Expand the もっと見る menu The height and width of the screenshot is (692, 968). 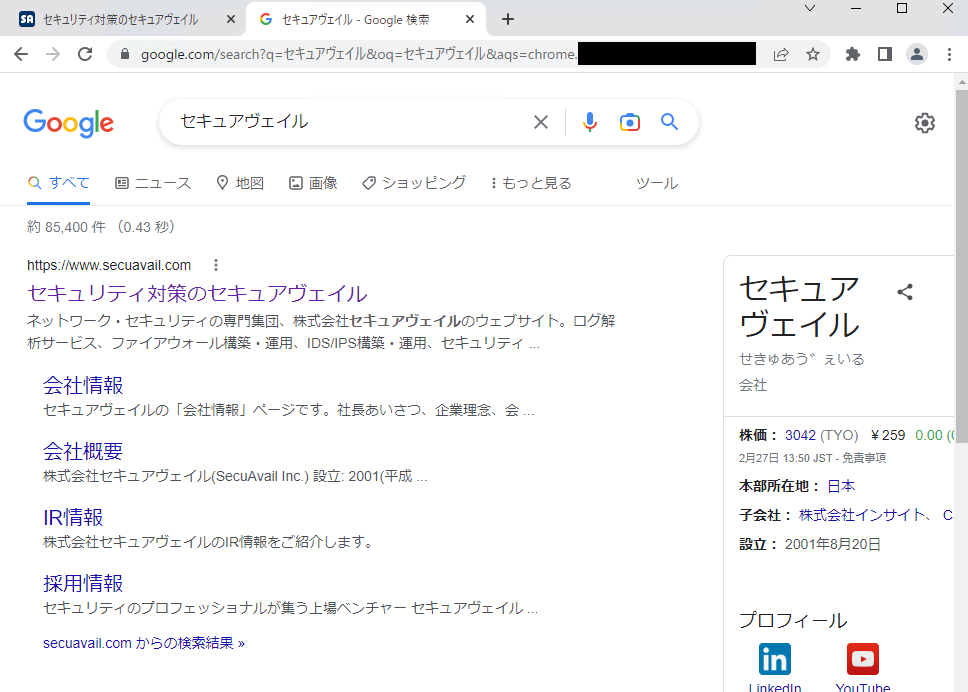[x=531, y=183]
